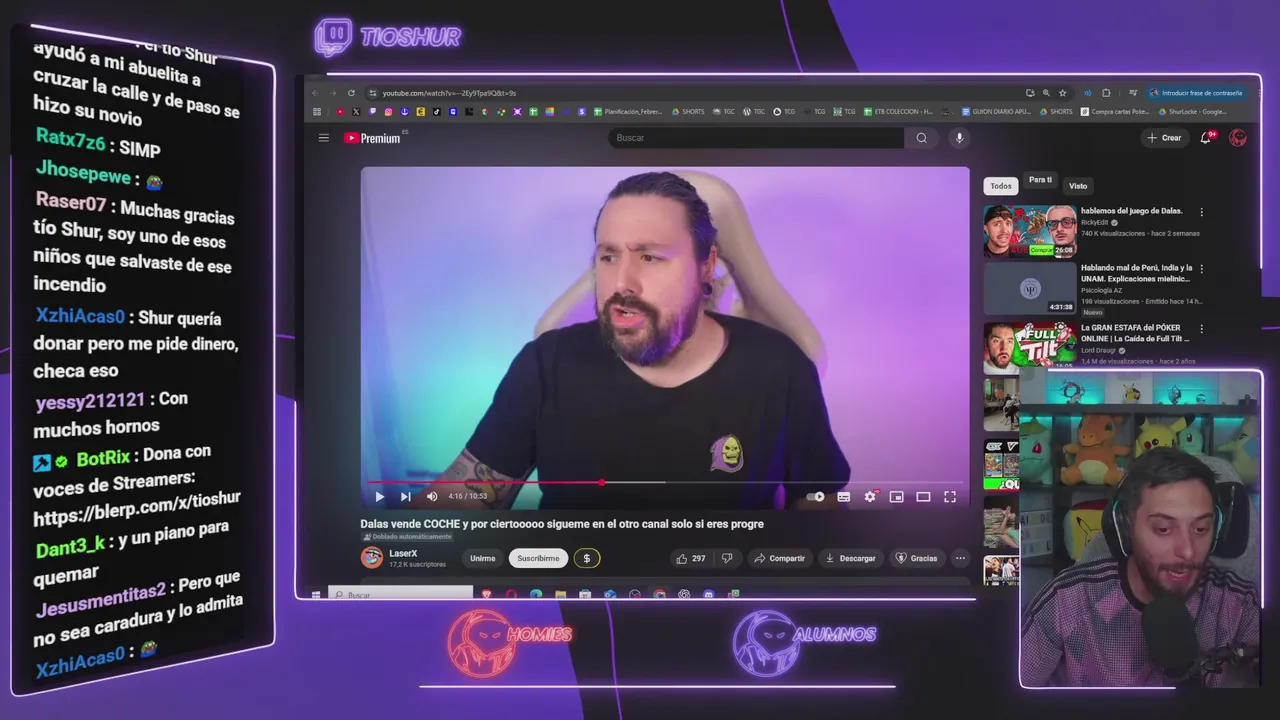The width and height of the screenshot is (1280, 720).
Task: Click Compartir share button
Action: 780,558
